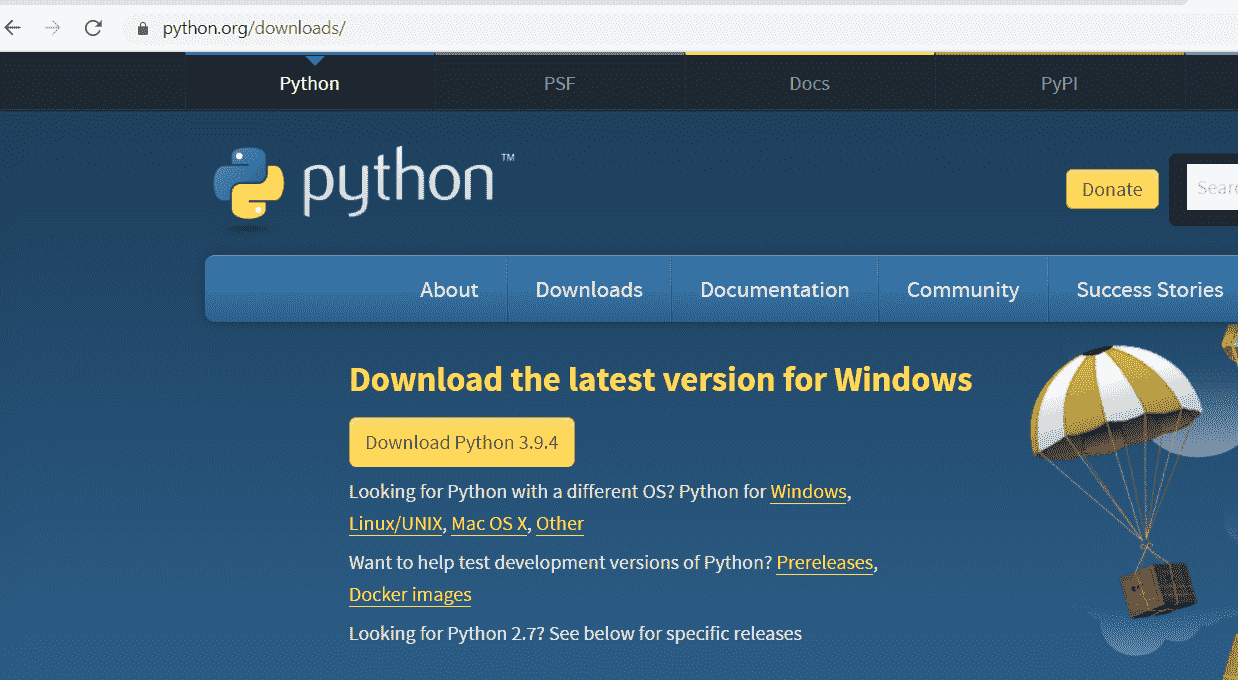Click the padlock site security icon

tap(143, 29)
